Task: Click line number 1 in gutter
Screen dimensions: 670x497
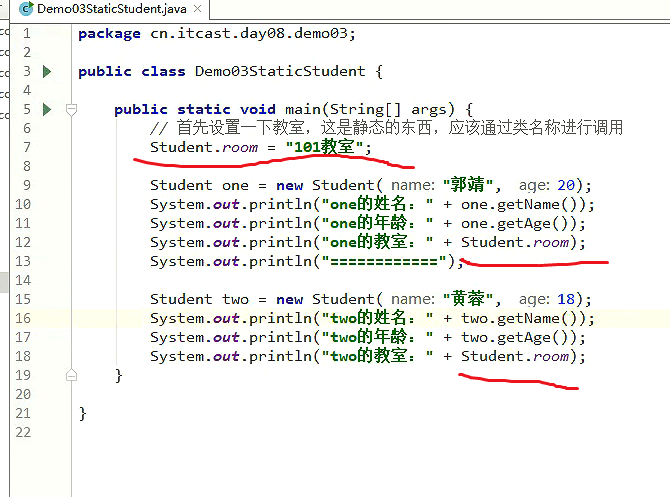Action: click(x=27, y=33)
